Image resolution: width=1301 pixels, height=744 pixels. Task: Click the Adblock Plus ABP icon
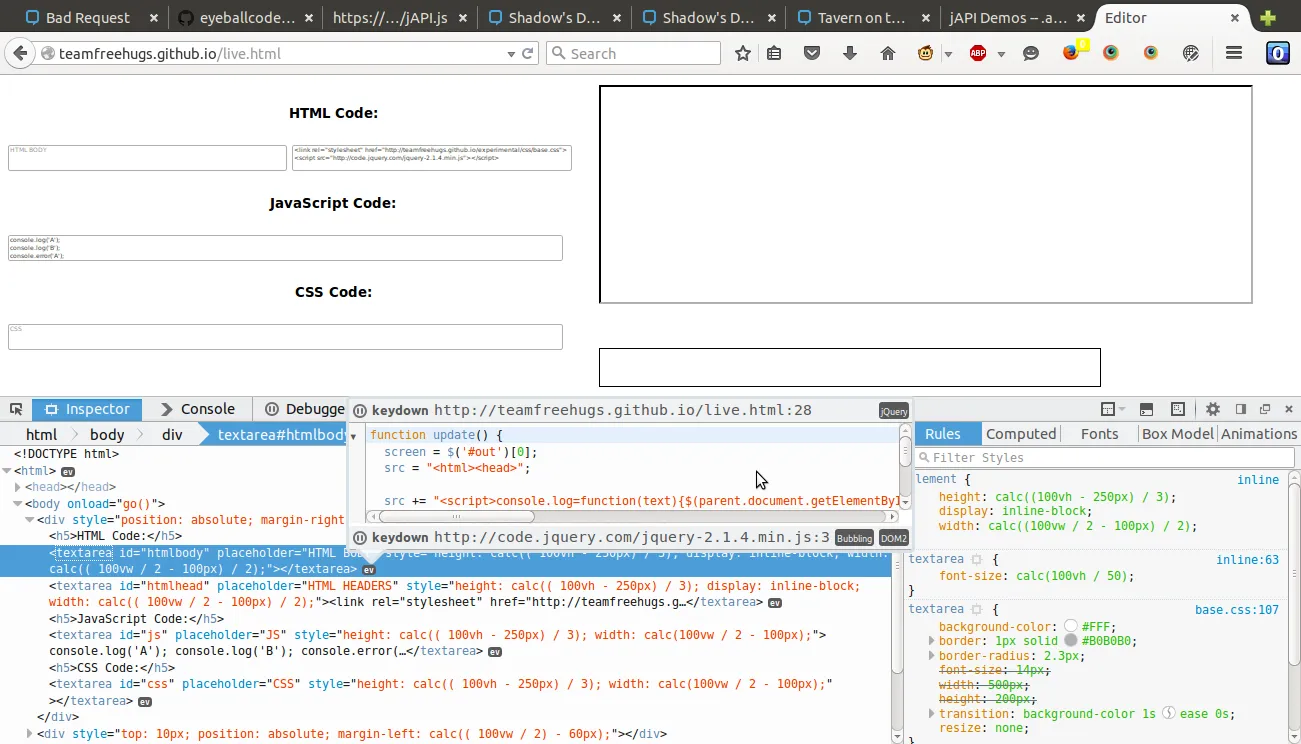click(x=978, y=53)
